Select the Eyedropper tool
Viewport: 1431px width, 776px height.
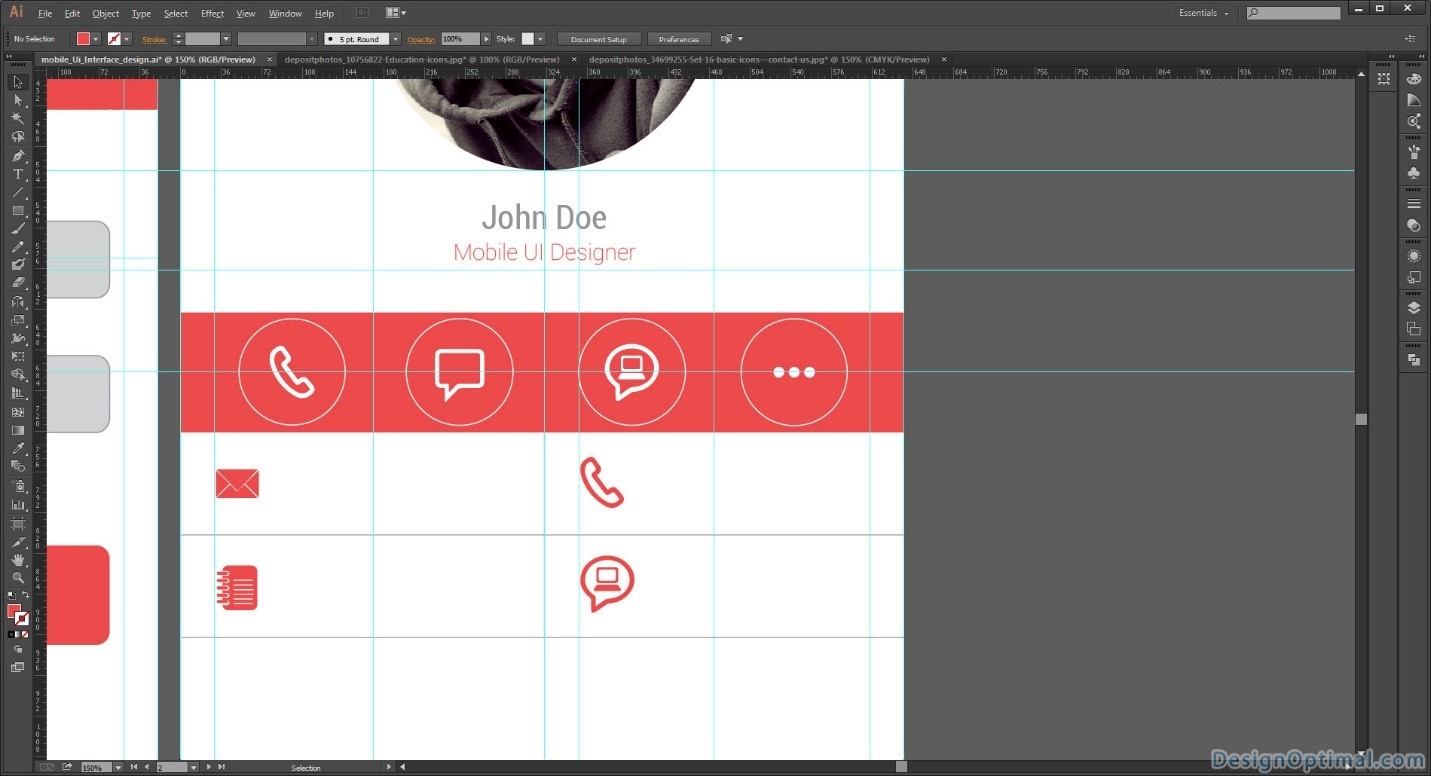(x=17, y=448)
